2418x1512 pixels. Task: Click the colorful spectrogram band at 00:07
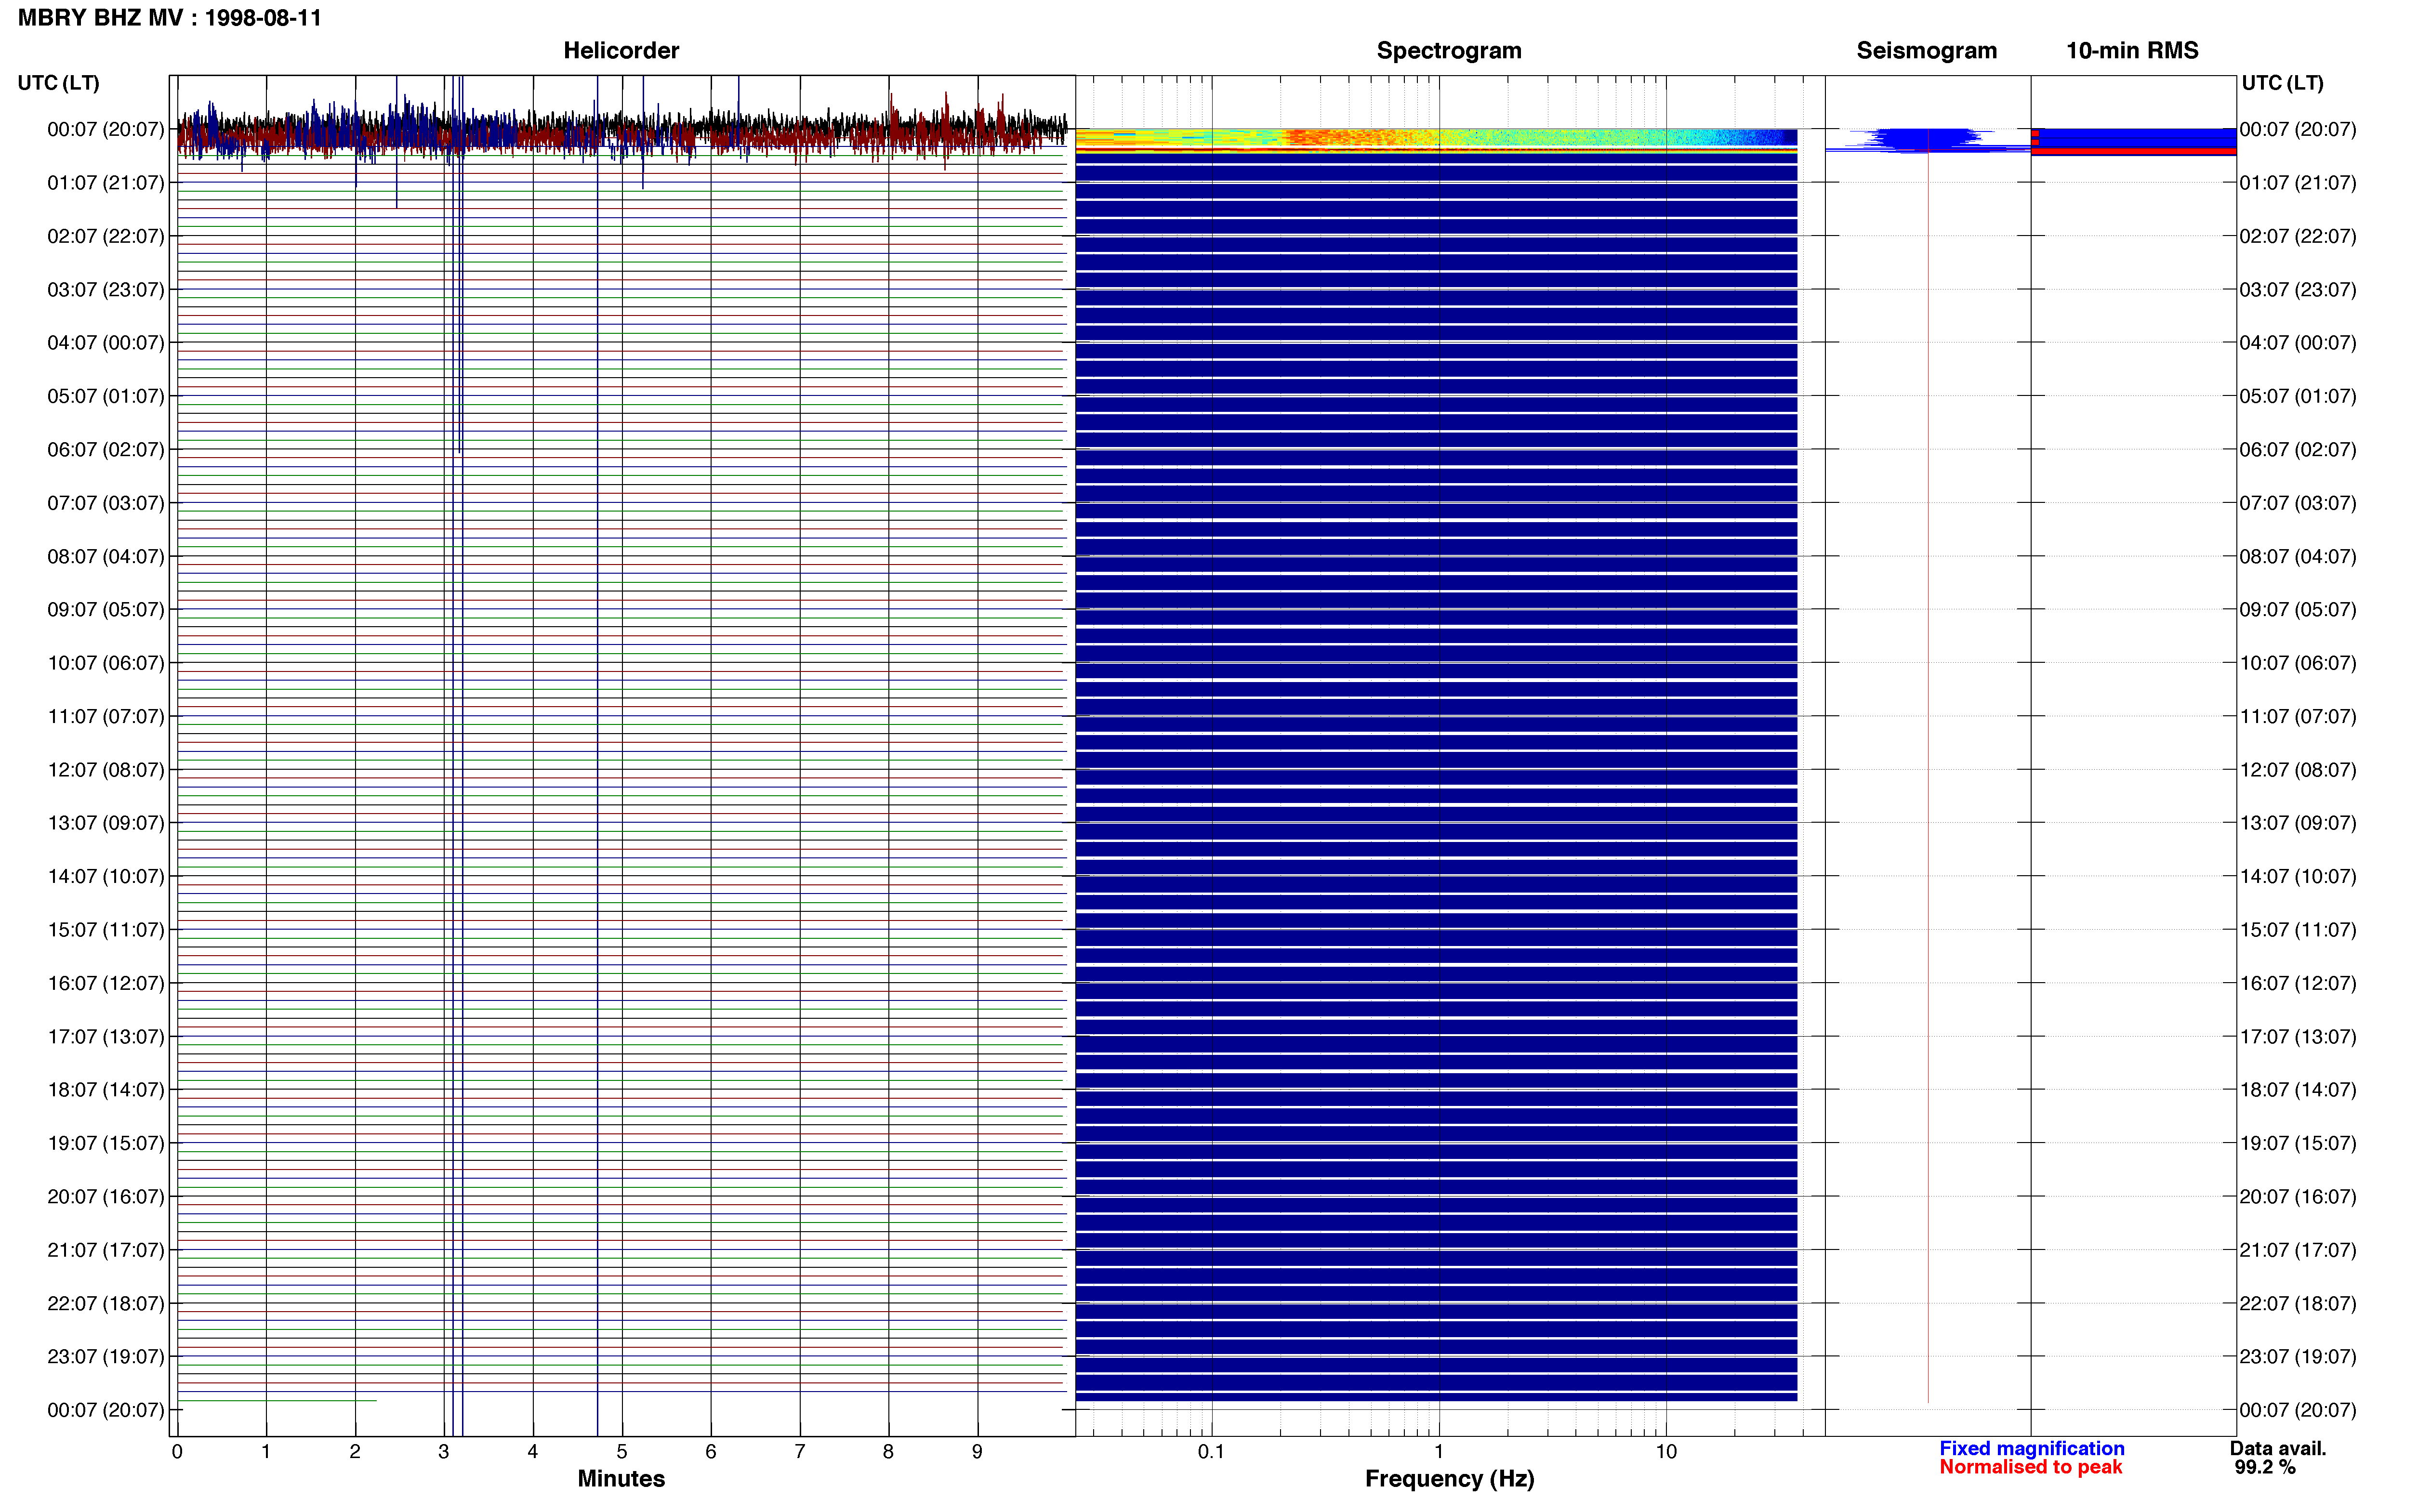[x=1436, y=140]
